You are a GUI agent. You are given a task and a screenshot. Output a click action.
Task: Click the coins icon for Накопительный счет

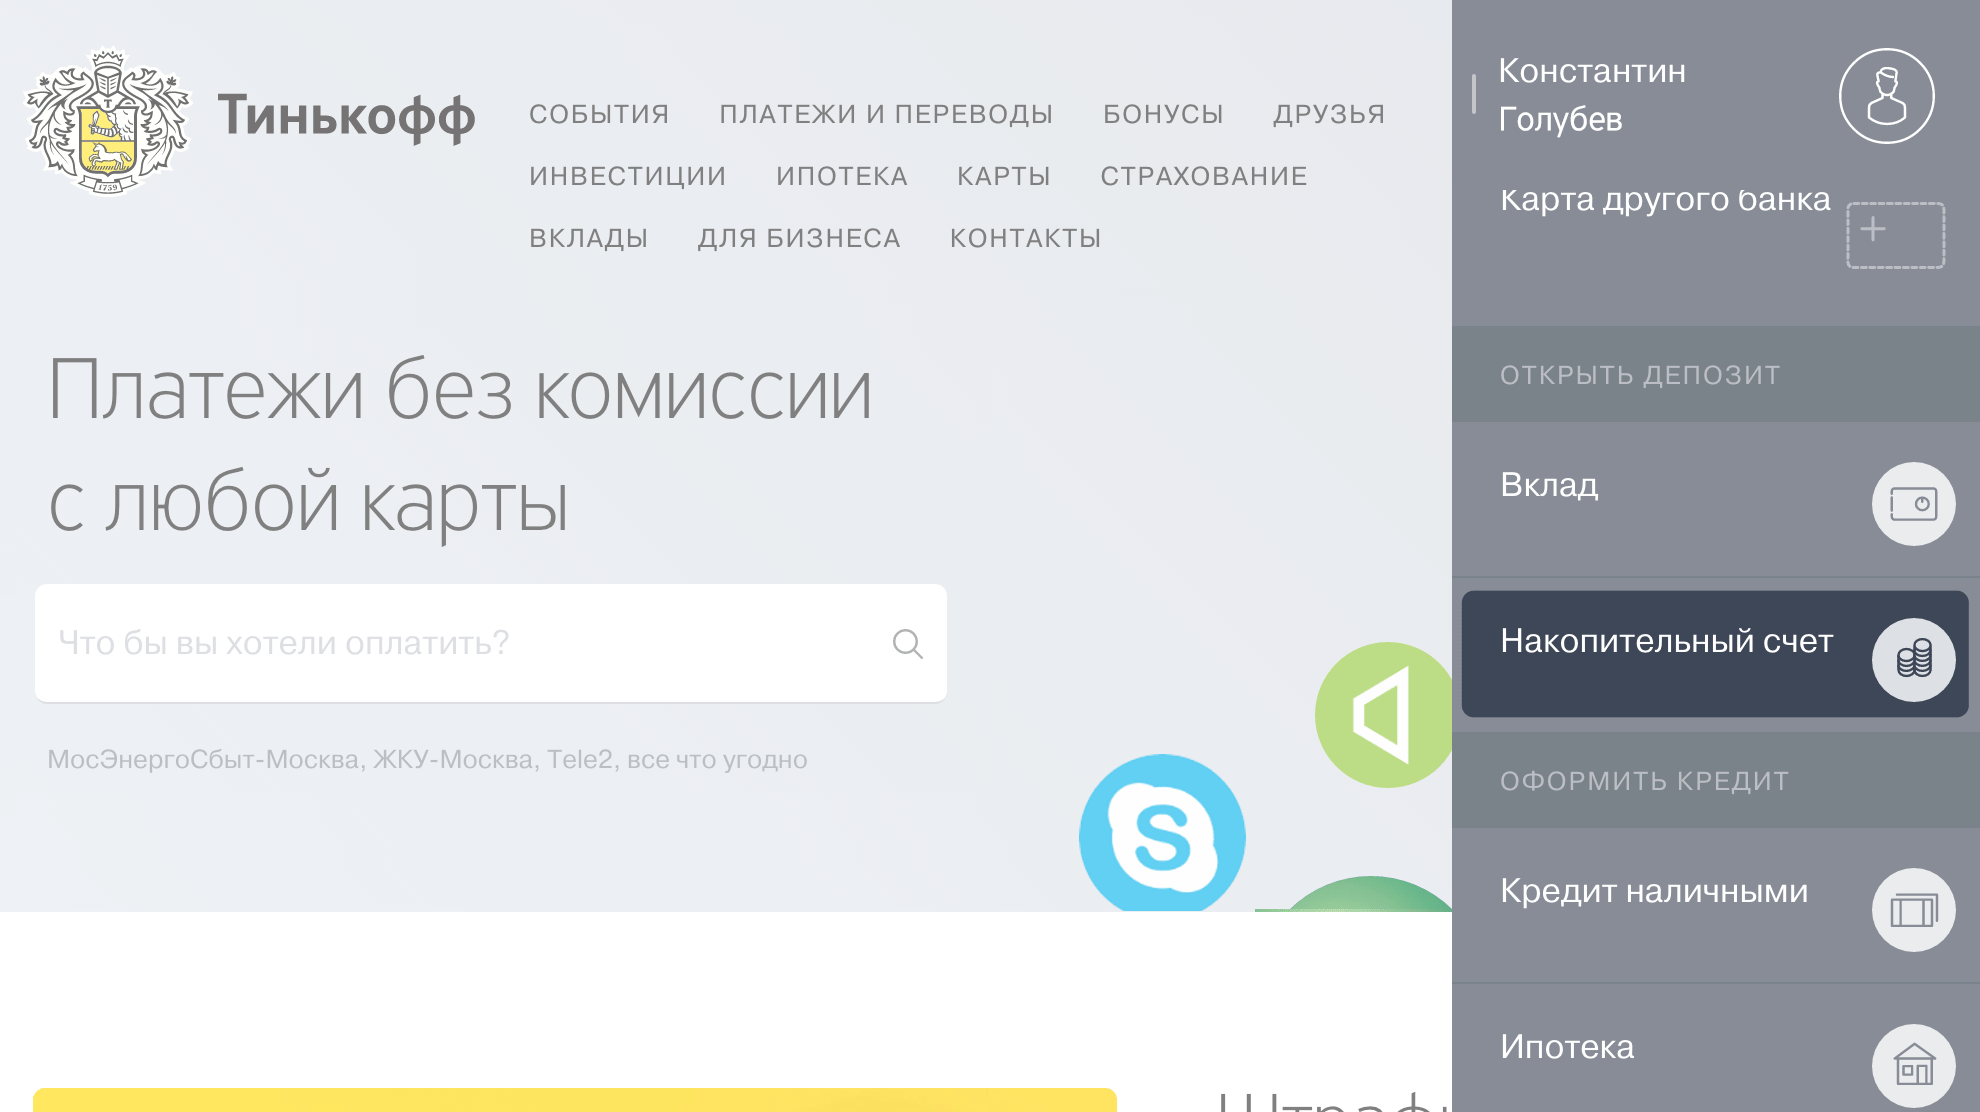pos(1913,660)
